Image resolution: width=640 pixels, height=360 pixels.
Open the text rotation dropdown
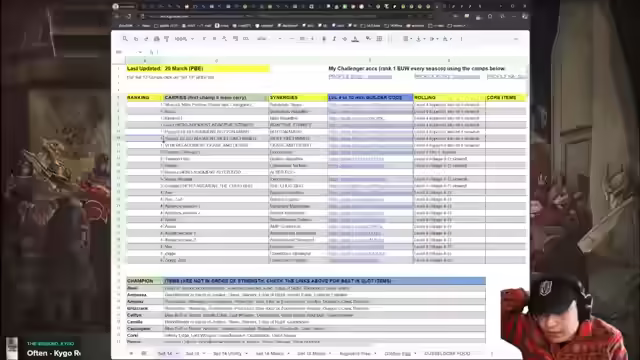click(x=447, y=39)
